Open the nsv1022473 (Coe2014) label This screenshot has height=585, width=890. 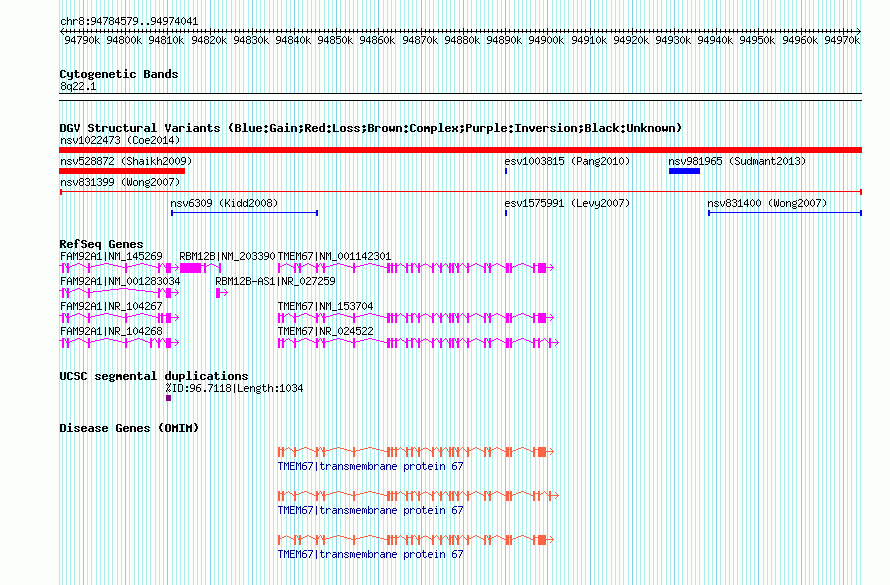[120, 140]
